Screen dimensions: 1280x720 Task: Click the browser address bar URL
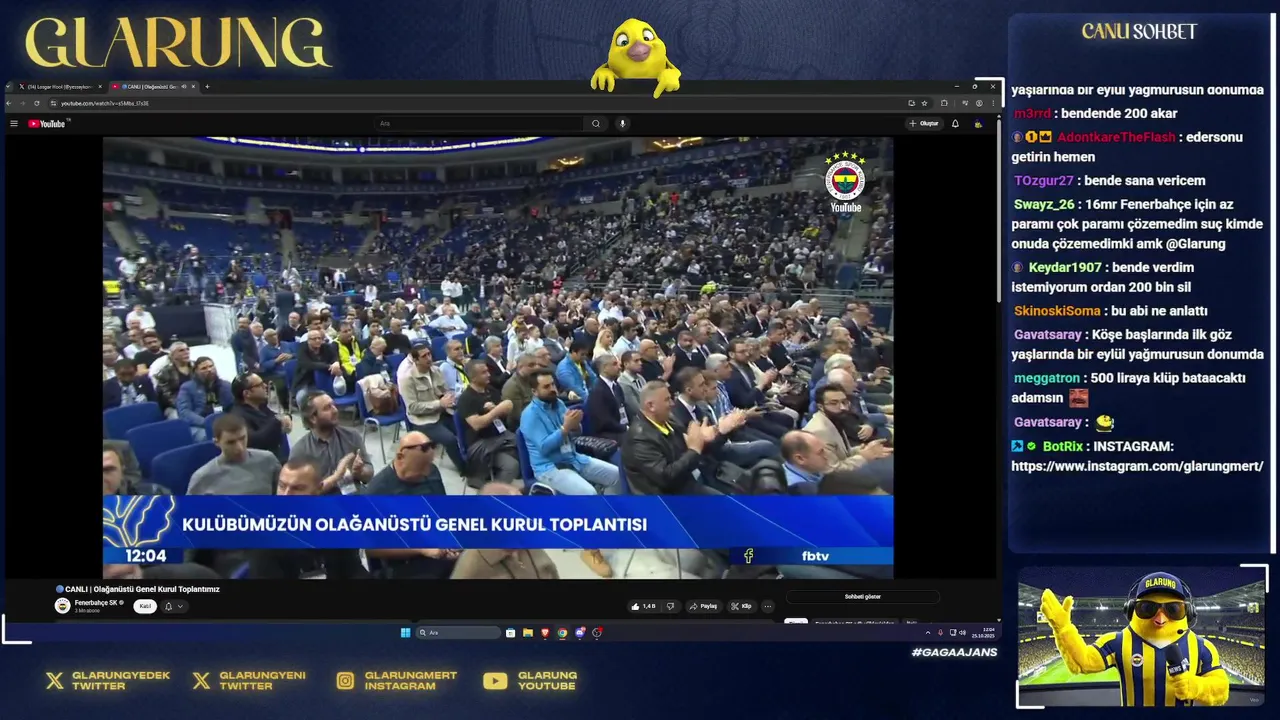[104, 104]
